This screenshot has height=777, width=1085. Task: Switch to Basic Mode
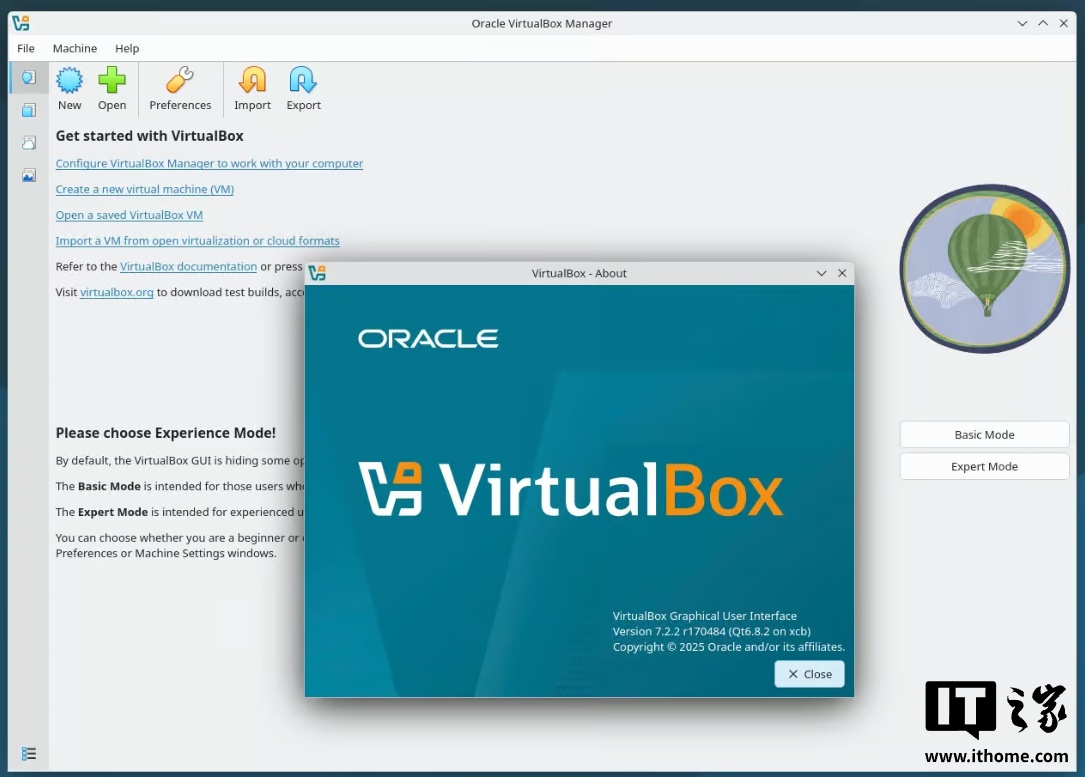(x=984, y=433)
